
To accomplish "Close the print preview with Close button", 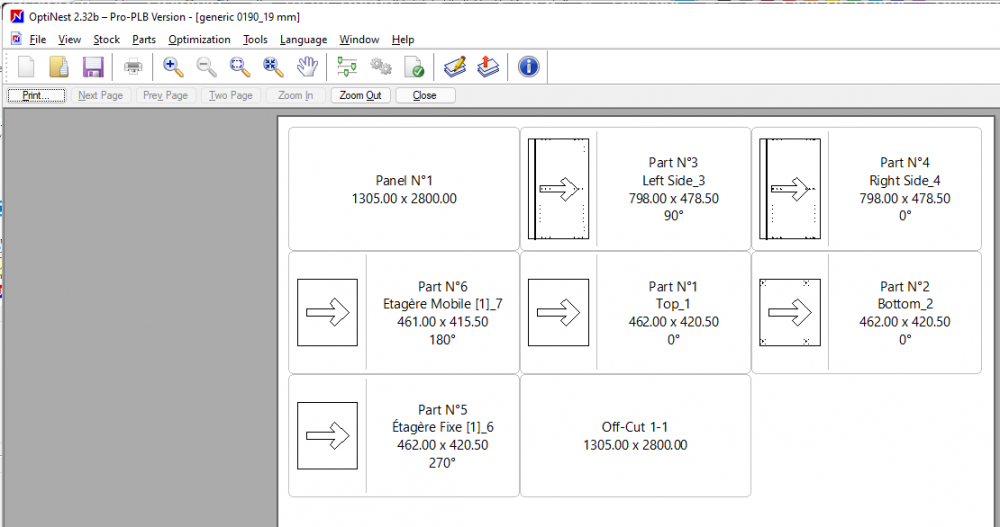I will [x=425, y=95].
